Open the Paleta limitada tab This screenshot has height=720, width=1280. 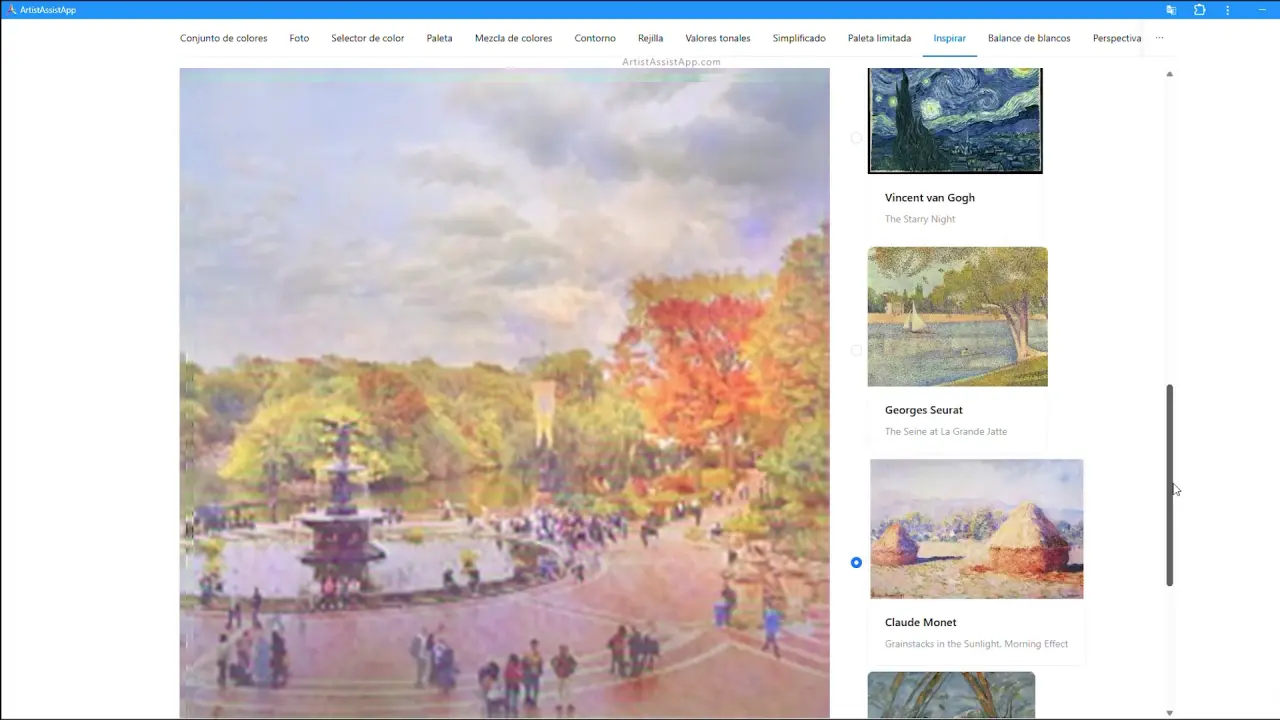[x=879, y=38]
